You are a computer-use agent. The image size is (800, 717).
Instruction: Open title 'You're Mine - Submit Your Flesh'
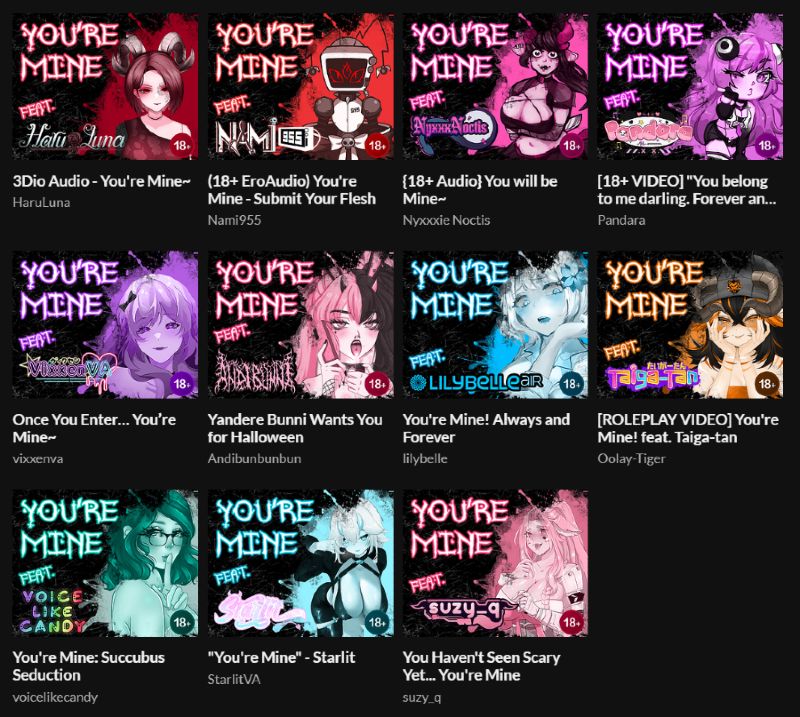pyautogui.click(x=292, y=190)
